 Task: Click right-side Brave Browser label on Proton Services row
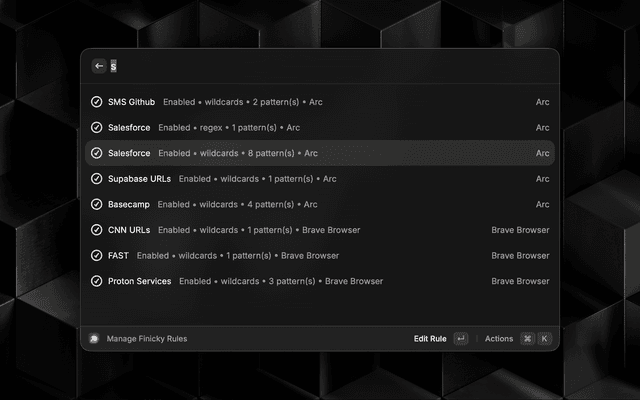coord(520,281)
